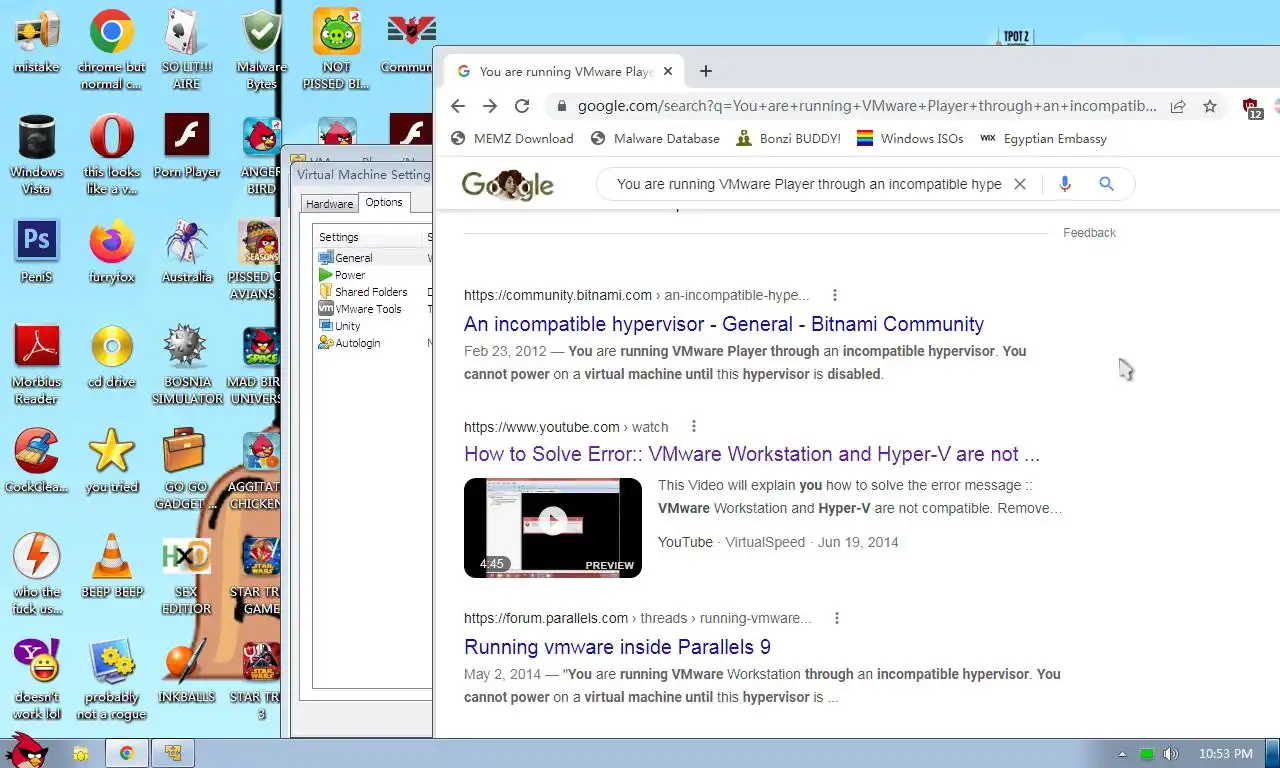
Task: Select the NOT PISSED BI... green pig icon
Action: click(x=337, y=50)
